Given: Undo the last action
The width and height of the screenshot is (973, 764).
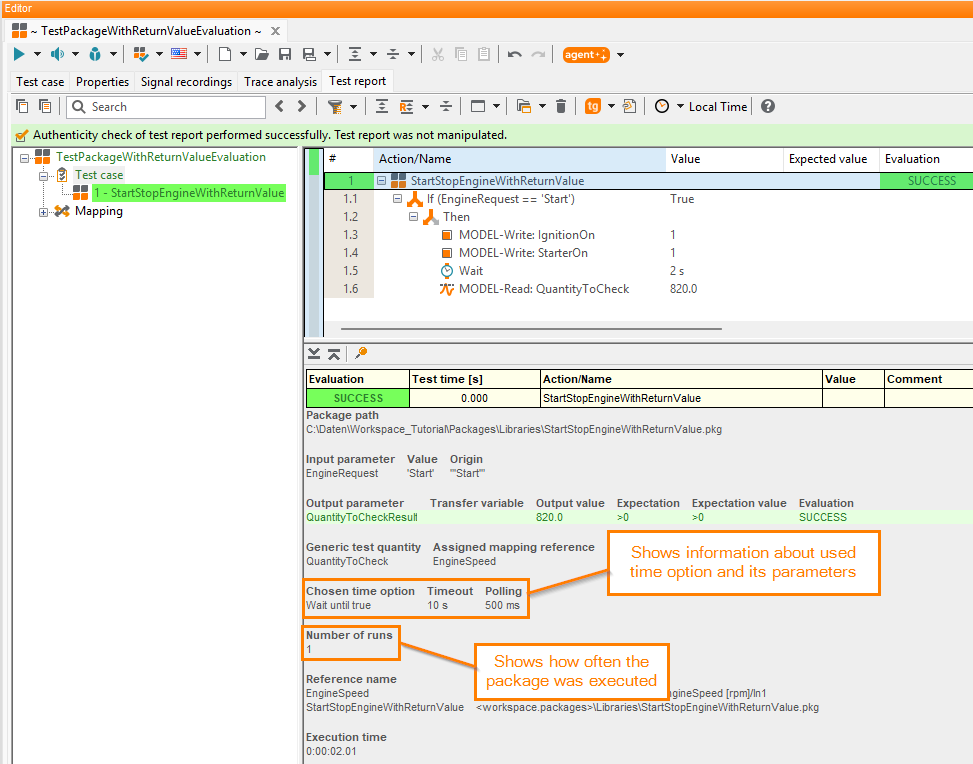Looking at the screenshot, I should (x=514, y=55).
